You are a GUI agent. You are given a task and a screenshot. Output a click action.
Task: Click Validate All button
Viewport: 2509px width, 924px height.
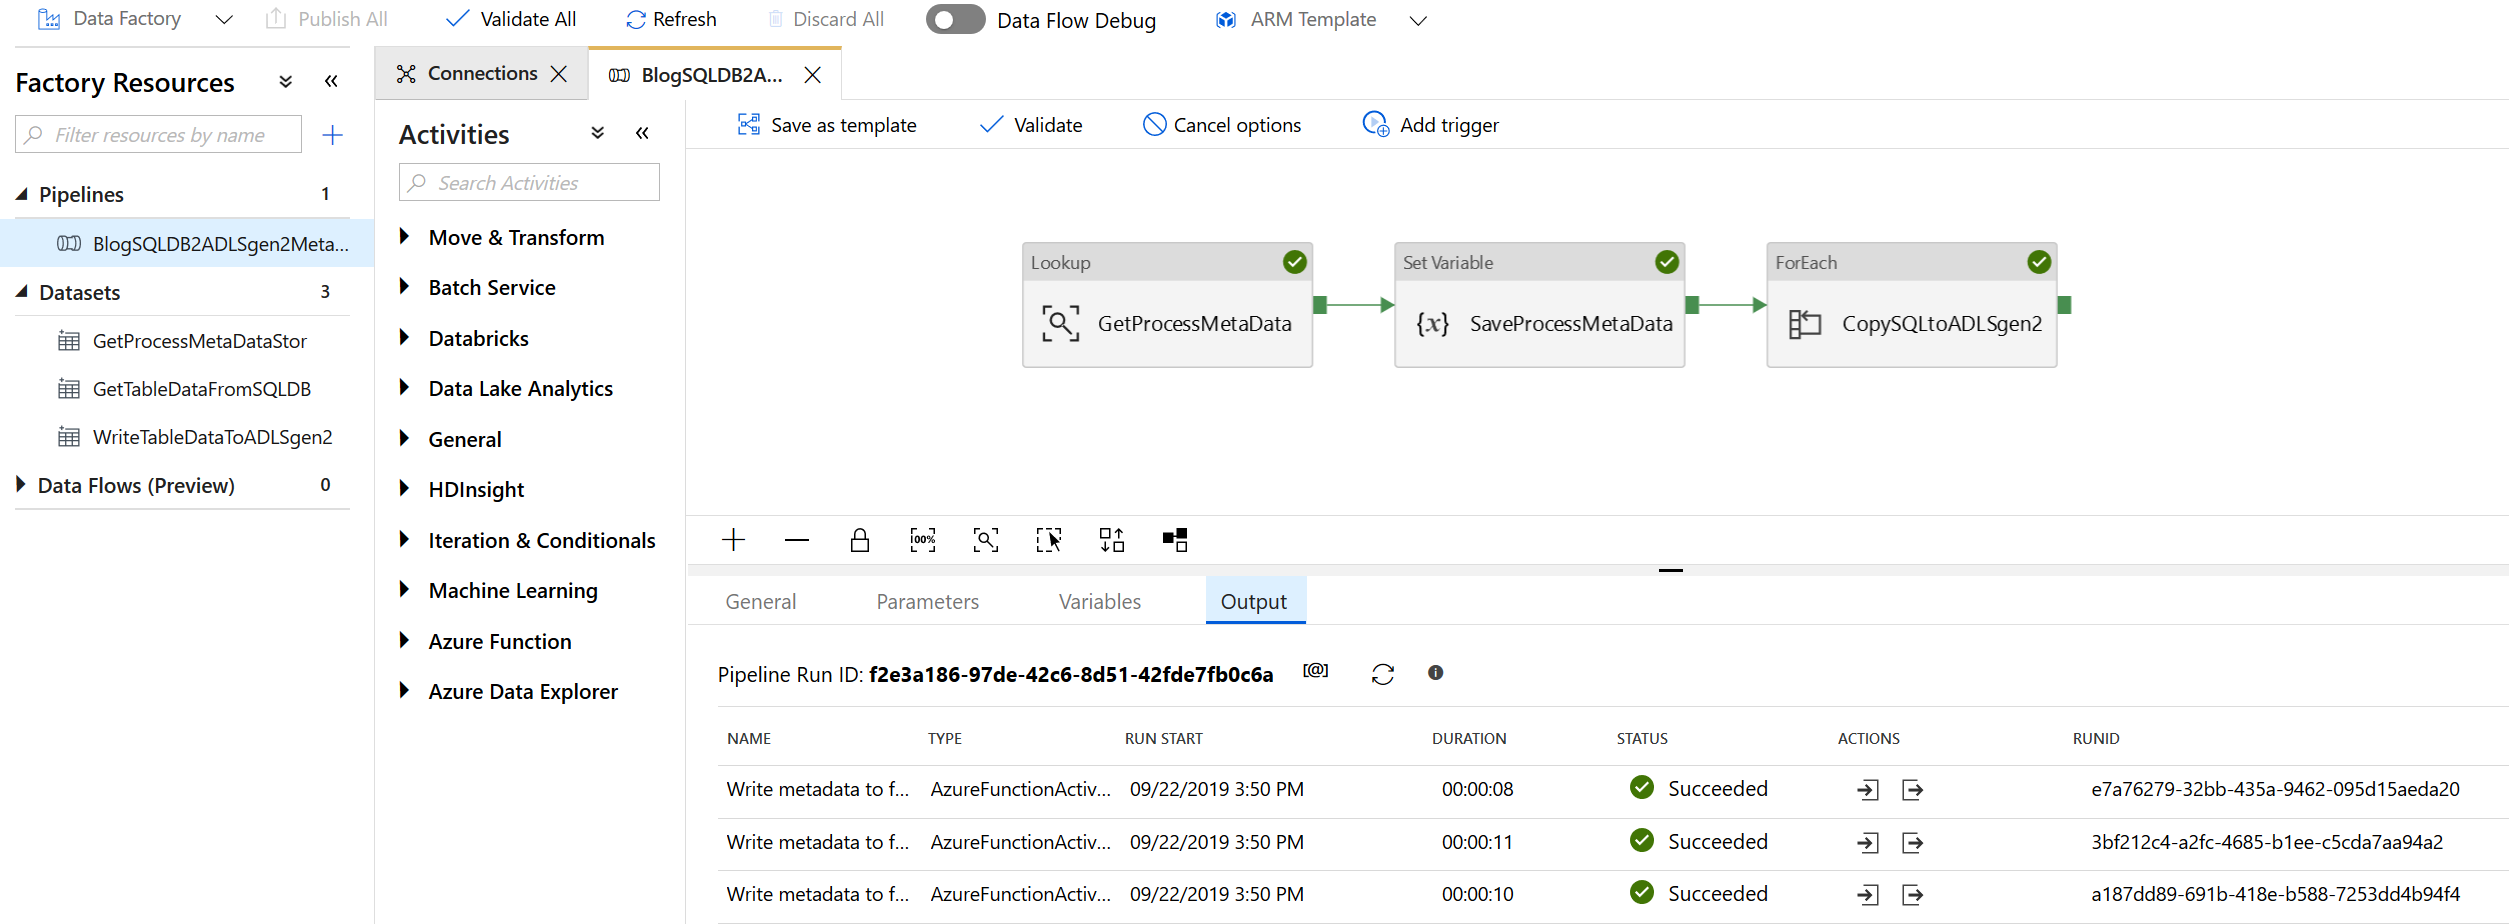511,20
